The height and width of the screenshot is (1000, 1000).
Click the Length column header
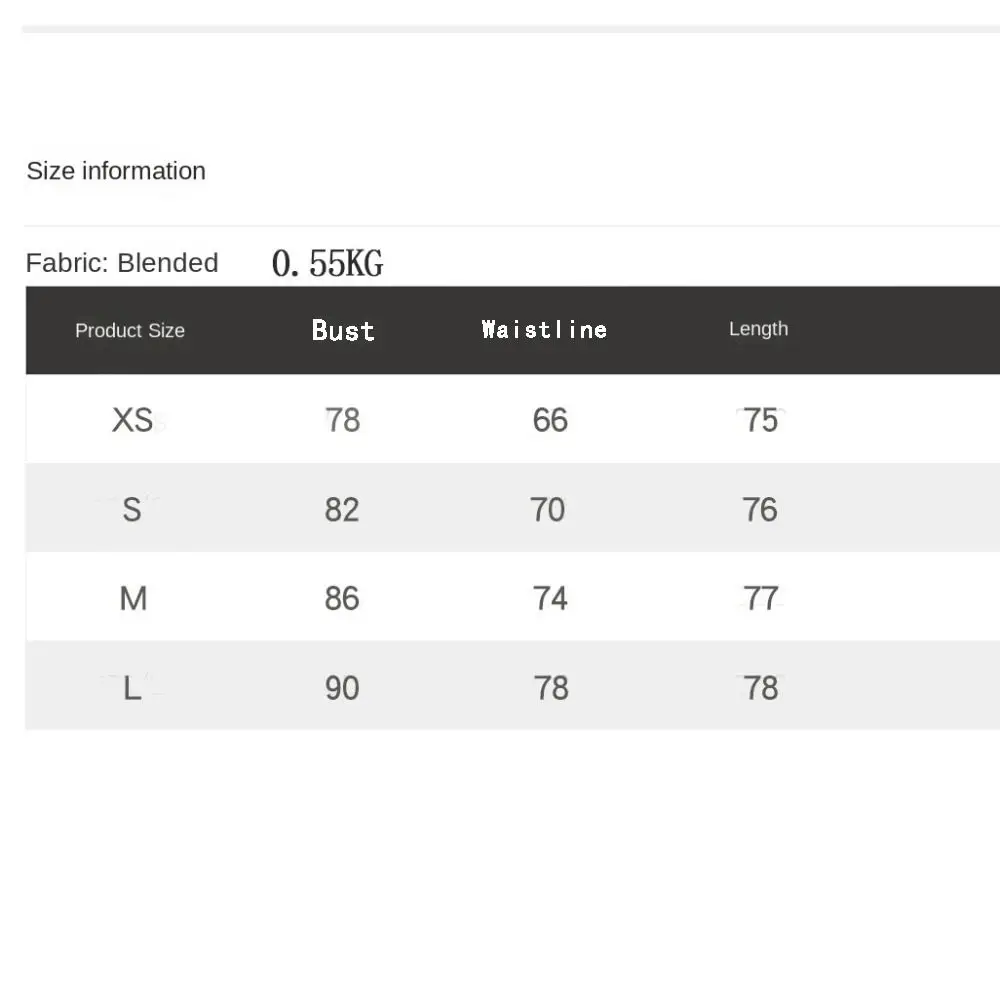(x=758, y=329)
